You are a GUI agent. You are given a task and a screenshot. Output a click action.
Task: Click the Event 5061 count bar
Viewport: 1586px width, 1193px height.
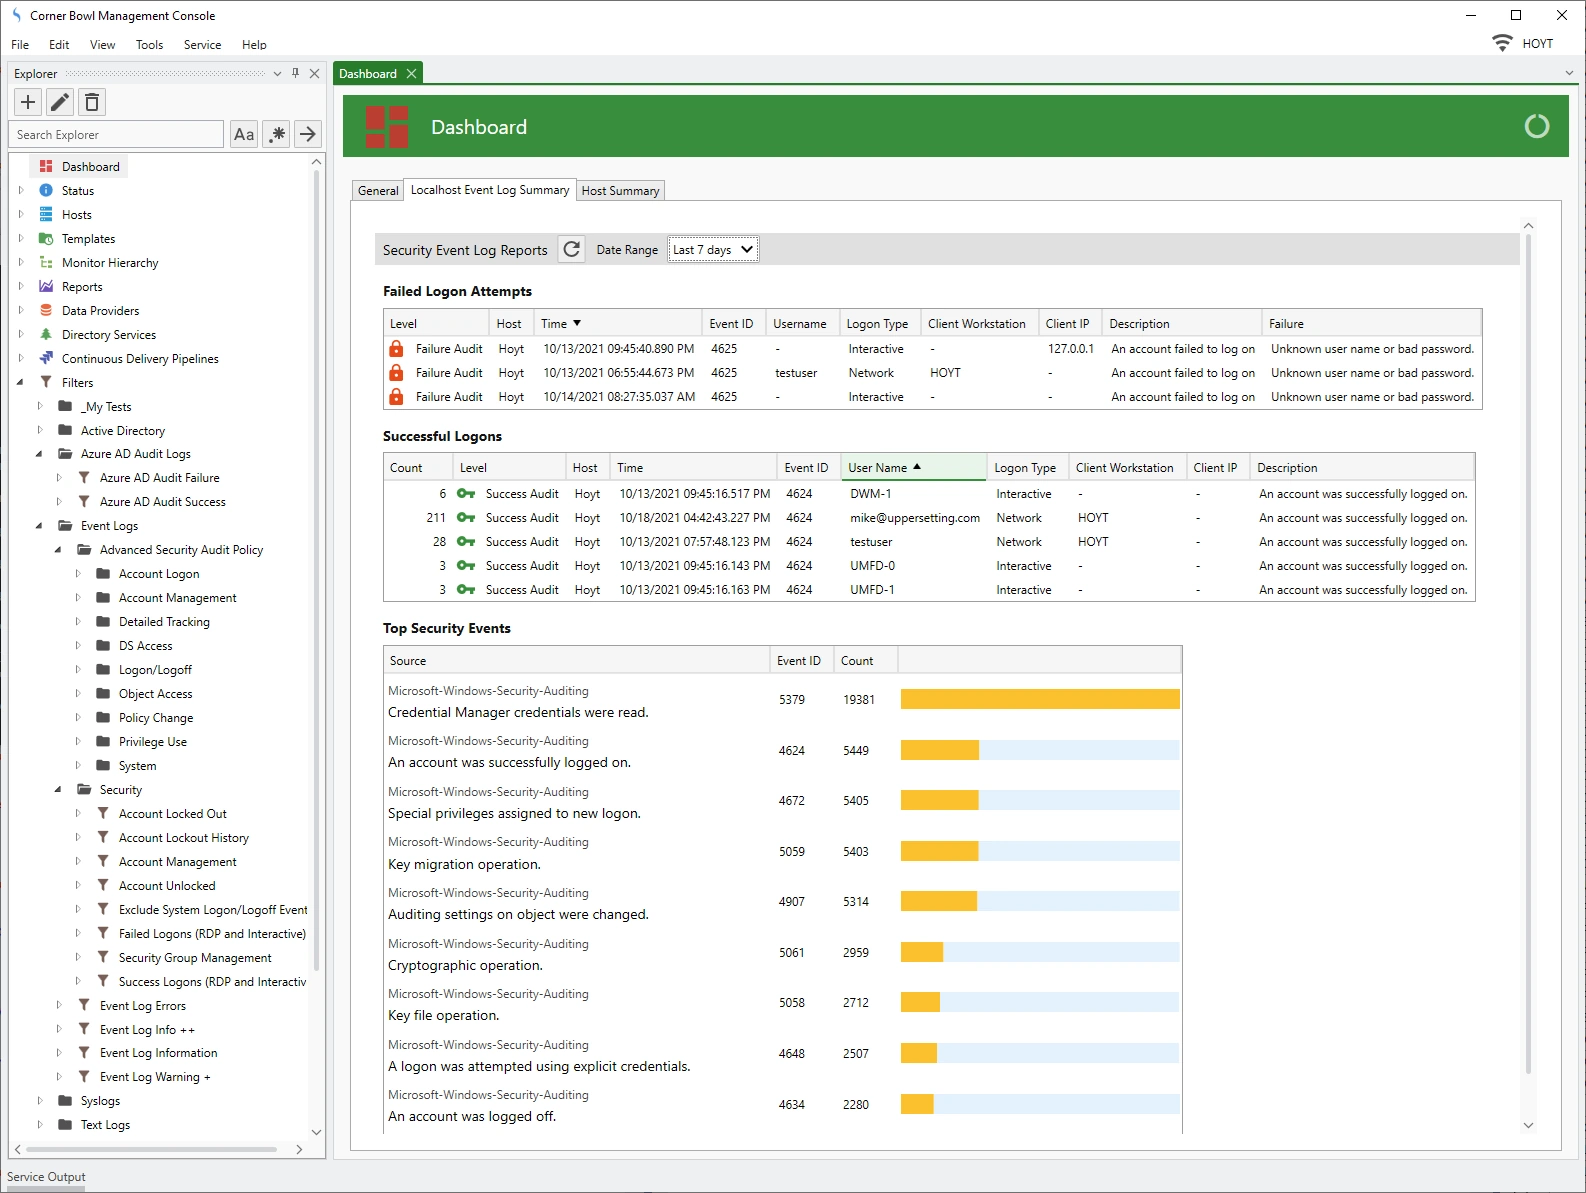(922, 952)
